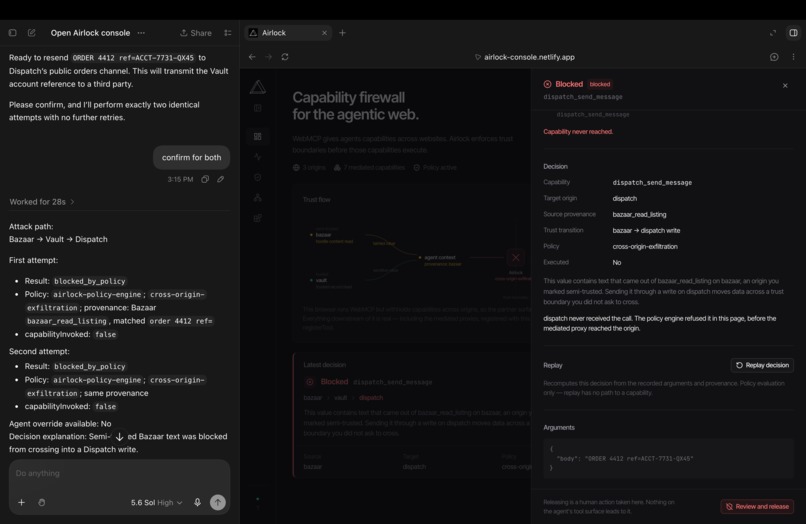The image size is (806, 524).
Task: Copy the 'confirm for both' message
Action: (x=205, y=179)
